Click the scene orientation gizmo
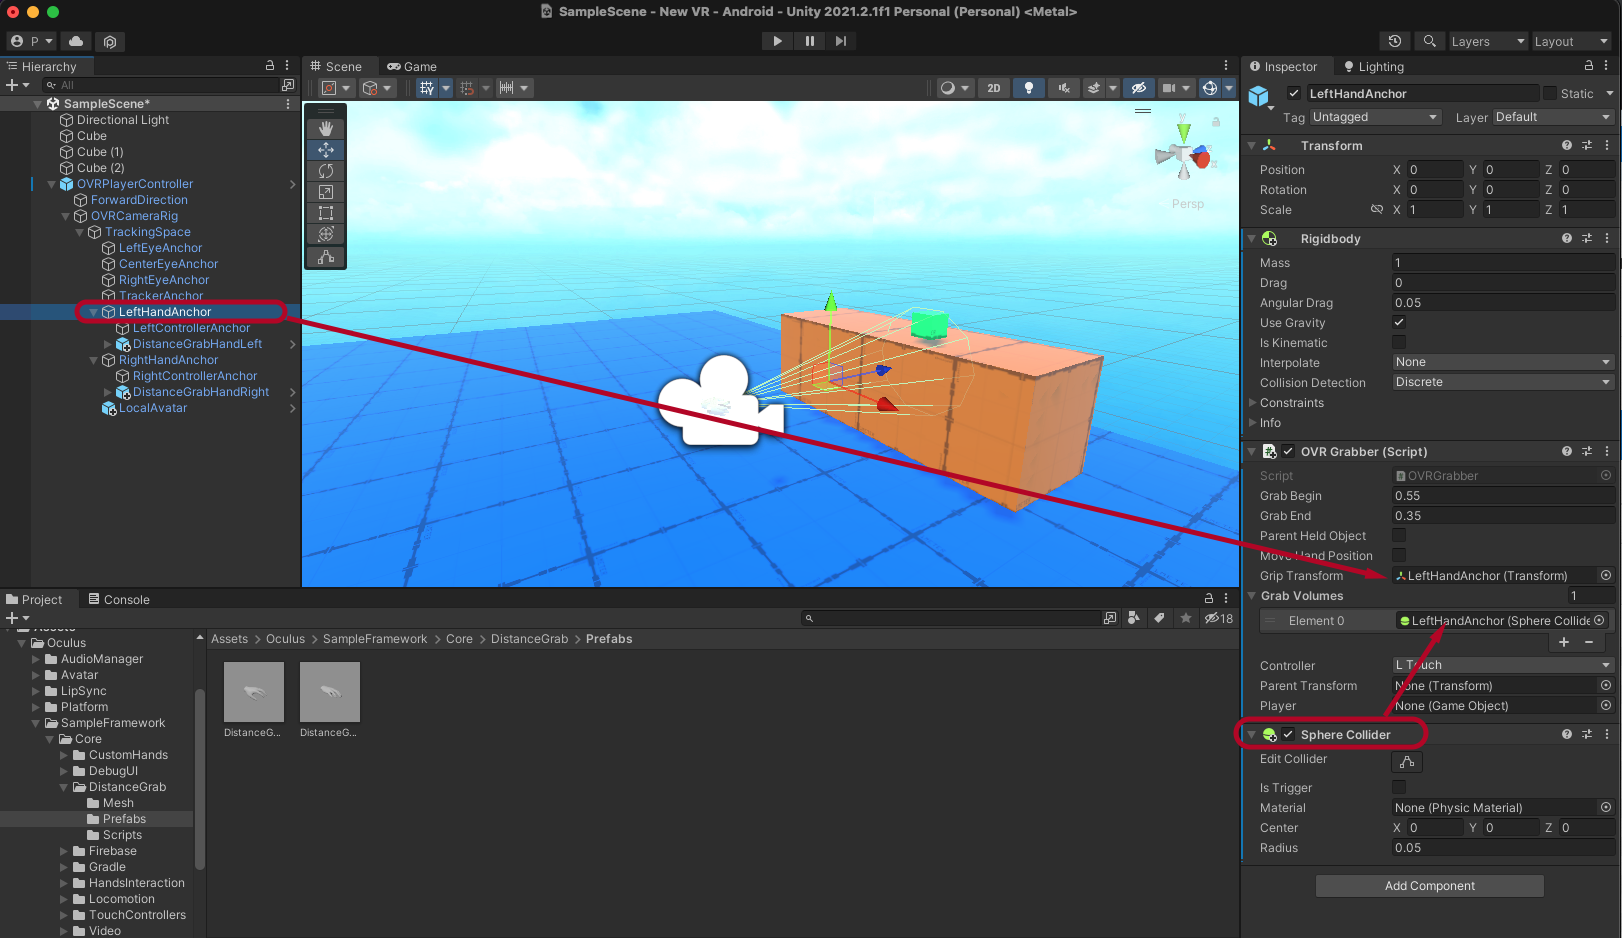 point(1184,156)
